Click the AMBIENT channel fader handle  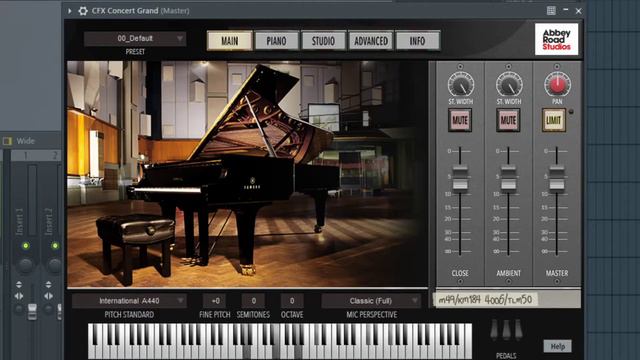(x=508, y=178)
